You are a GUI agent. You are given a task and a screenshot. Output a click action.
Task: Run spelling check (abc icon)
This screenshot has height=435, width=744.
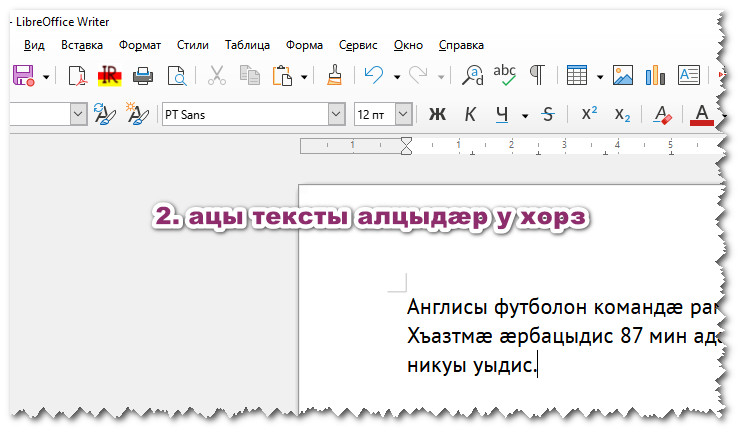[504, 75]
